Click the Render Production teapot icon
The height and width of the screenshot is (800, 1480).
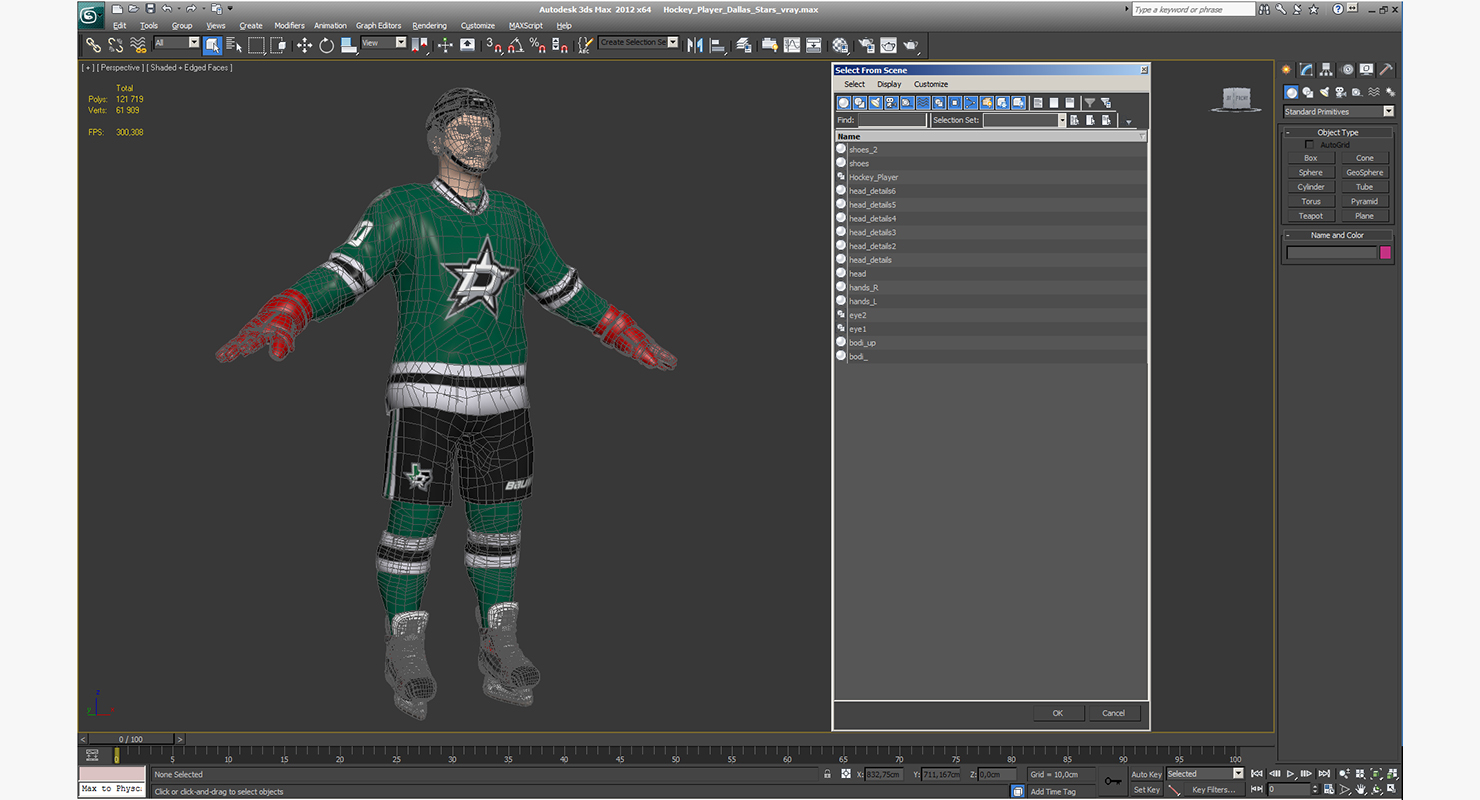pyautogui.click(x=910, y=45)
